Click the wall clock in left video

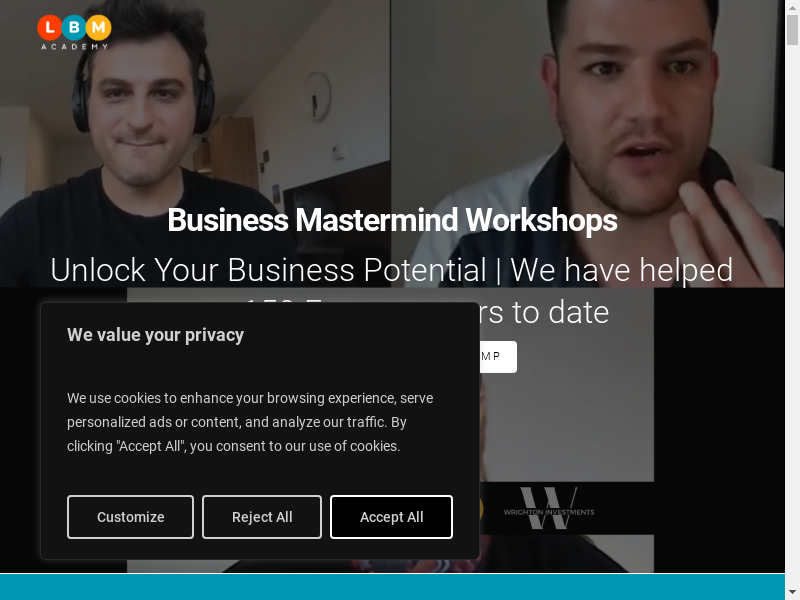(318, 96)
